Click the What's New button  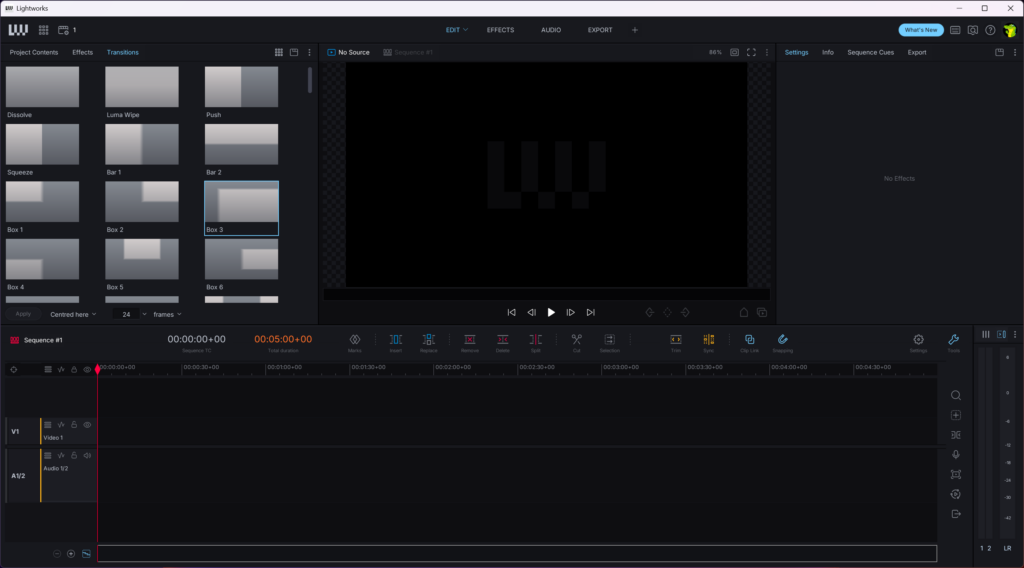(921, 30)
